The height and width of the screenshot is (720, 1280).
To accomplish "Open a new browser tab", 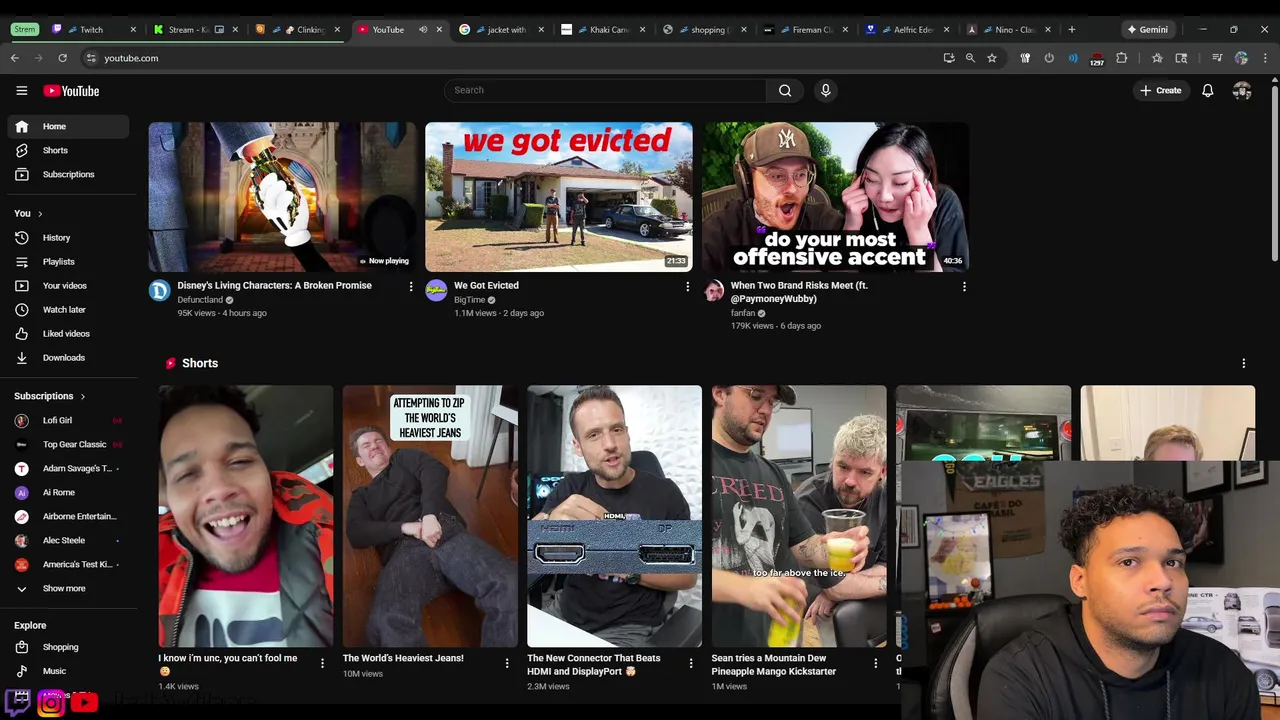I will pyautogui.click(x=1072, y=30).
